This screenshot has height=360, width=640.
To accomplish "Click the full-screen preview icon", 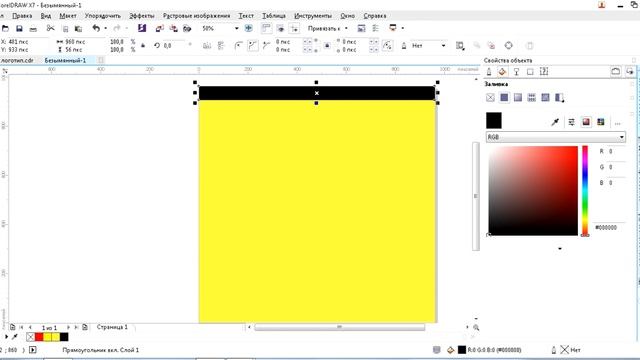I will [x=249, y=28].
